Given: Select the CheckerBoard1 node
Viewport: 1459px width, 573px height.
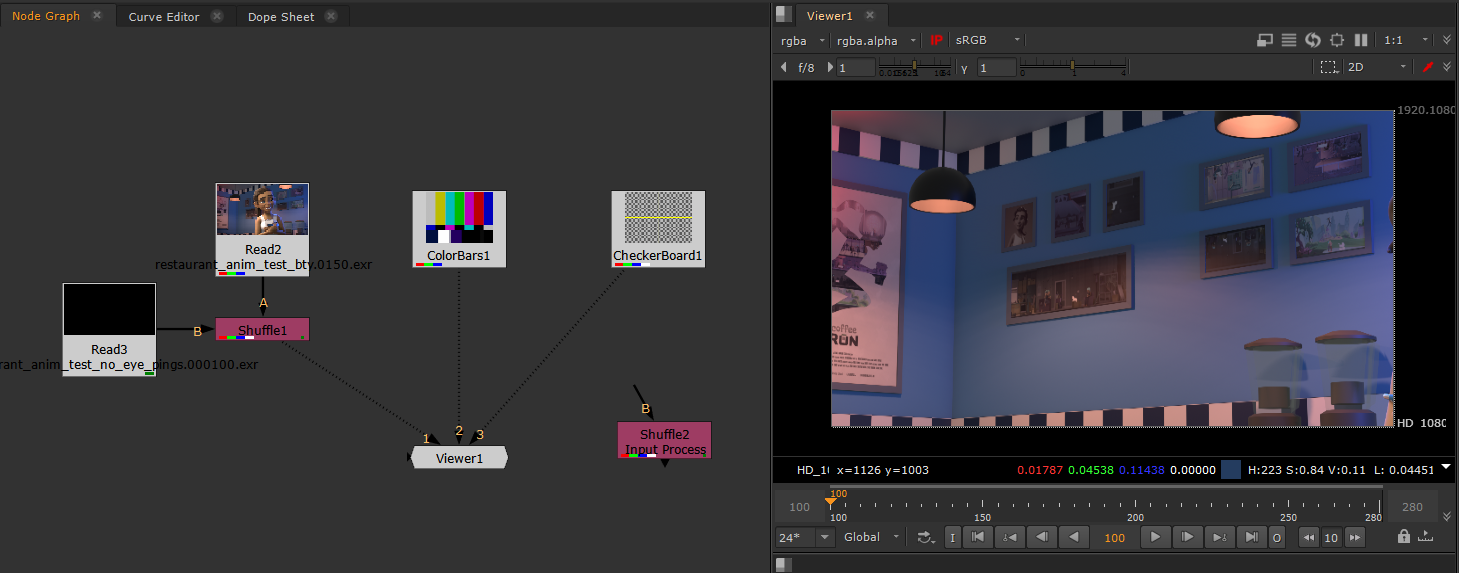Looking at the screenshot, I should pos(658,229).
